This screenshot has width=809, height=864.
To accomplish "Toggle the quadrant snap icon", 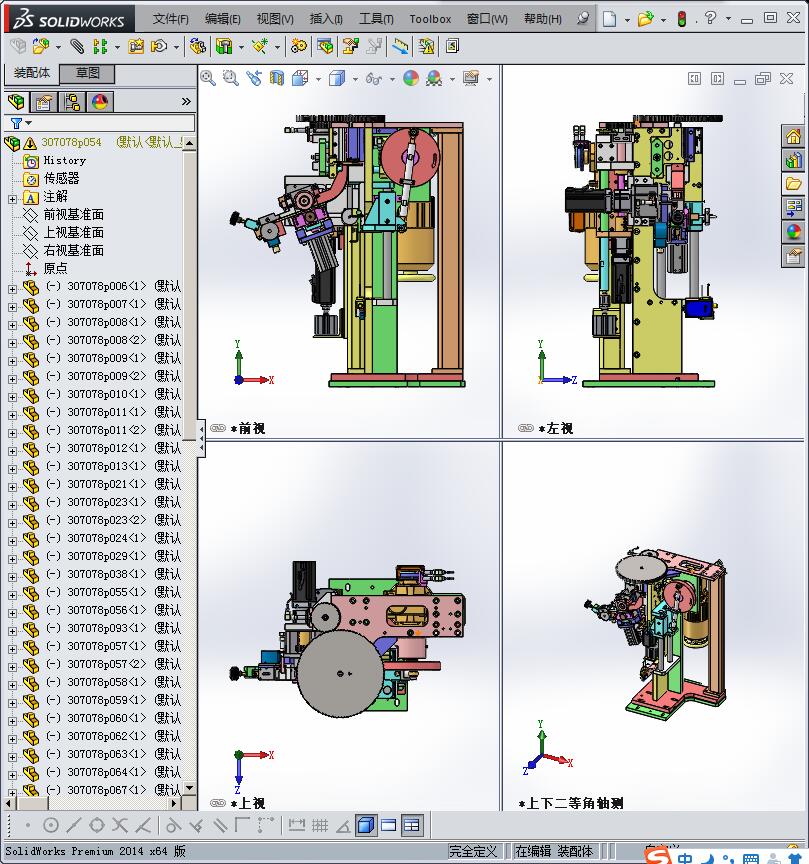I will click(x=96, y=825).
